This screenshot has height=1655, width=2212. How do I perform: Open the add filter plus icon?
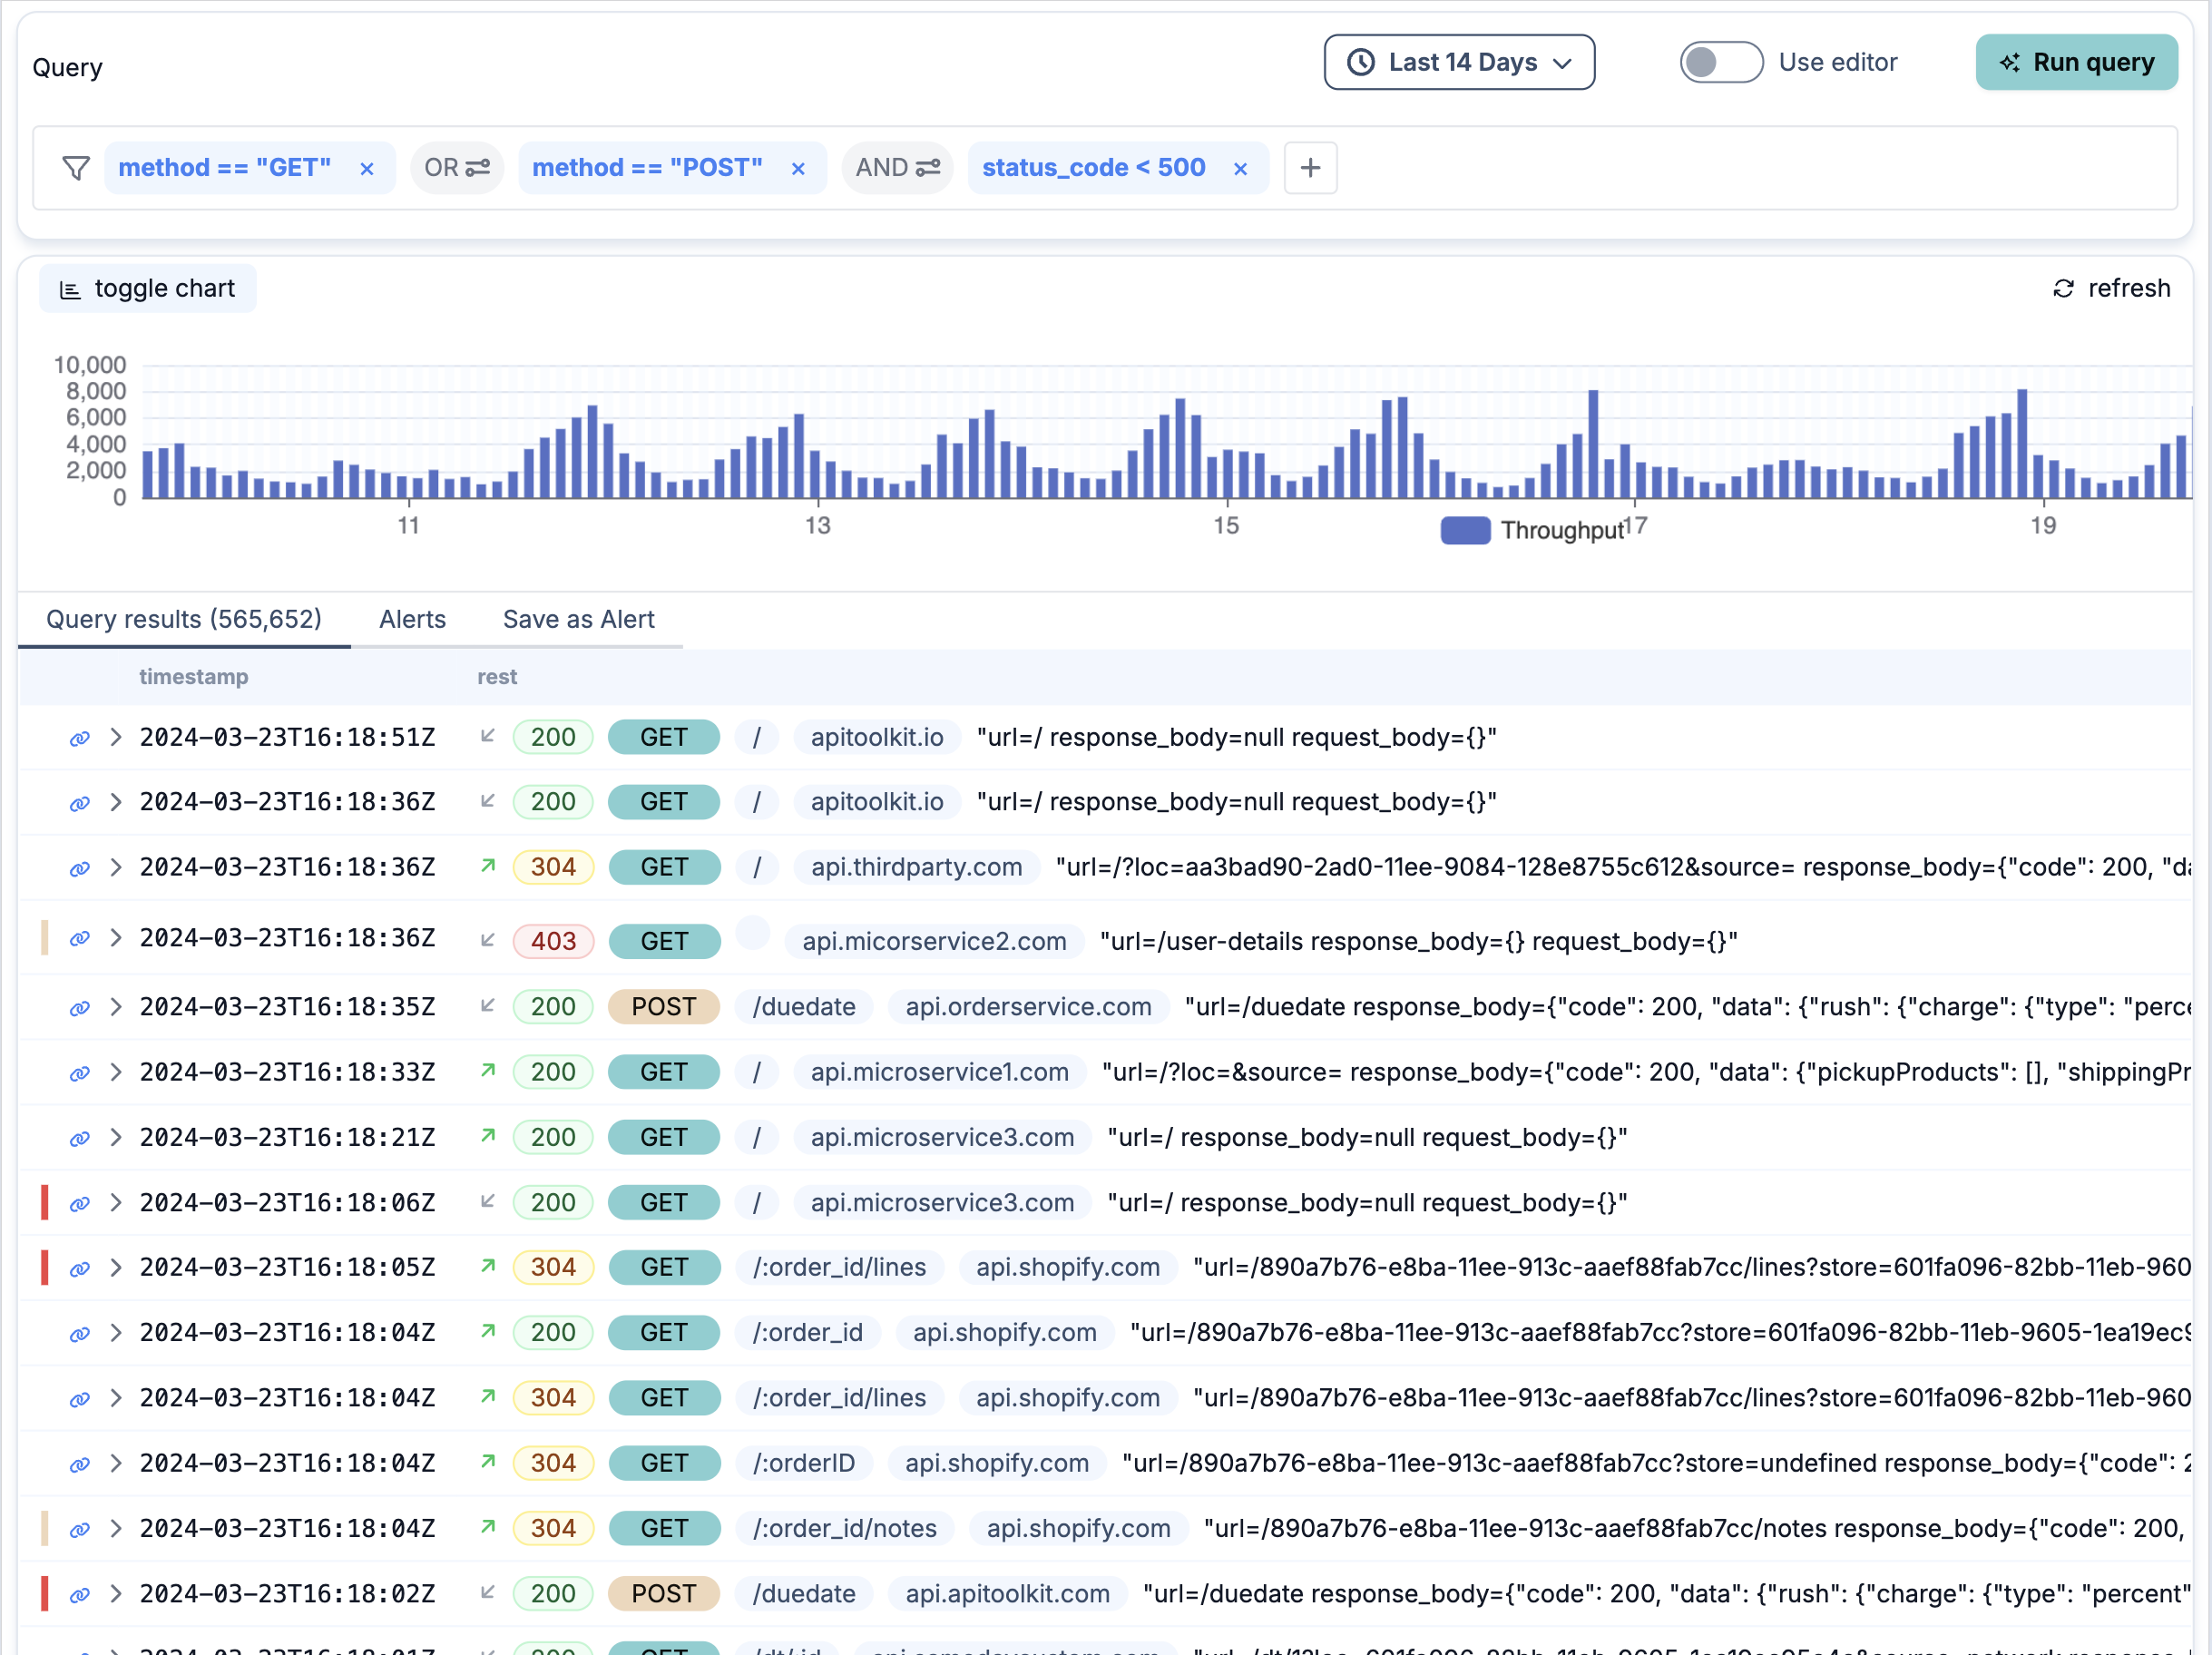pyautogui.click(x=1310, y=168)
